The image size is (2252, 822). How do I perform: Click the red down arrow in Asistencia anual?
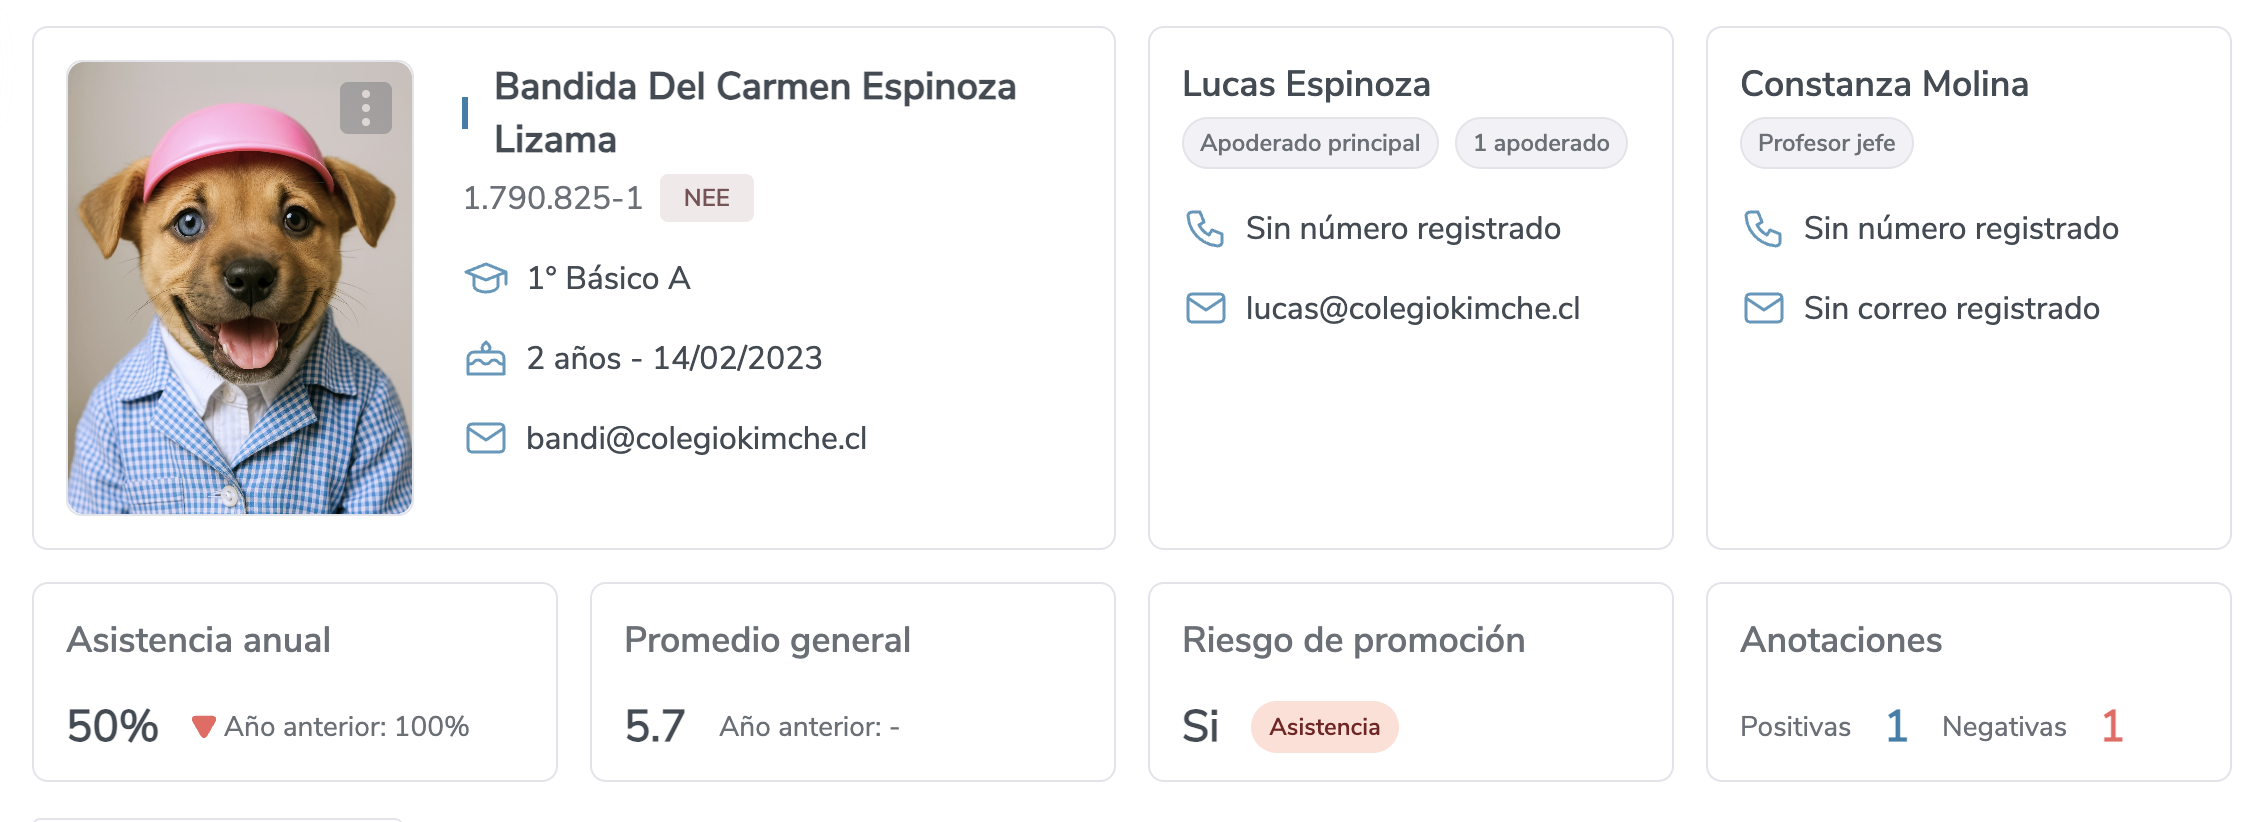click(204, 727)
